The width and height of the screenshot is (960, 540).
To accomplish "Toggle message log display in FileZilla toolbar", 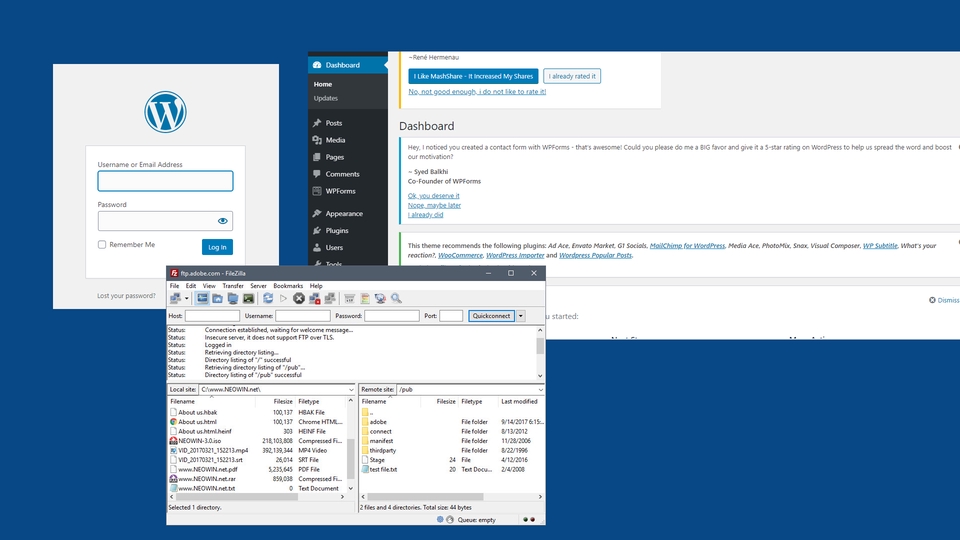I will pos(202,298).
